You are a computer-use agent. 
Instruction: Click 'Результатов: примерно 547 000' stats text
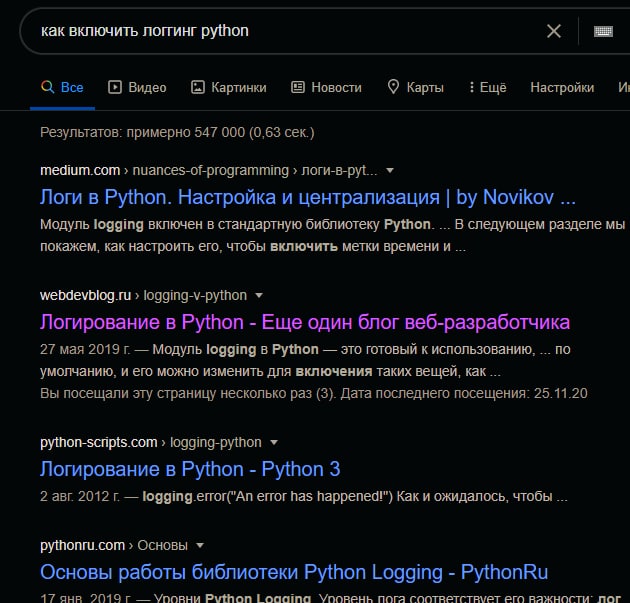click(x=177, y=132)
